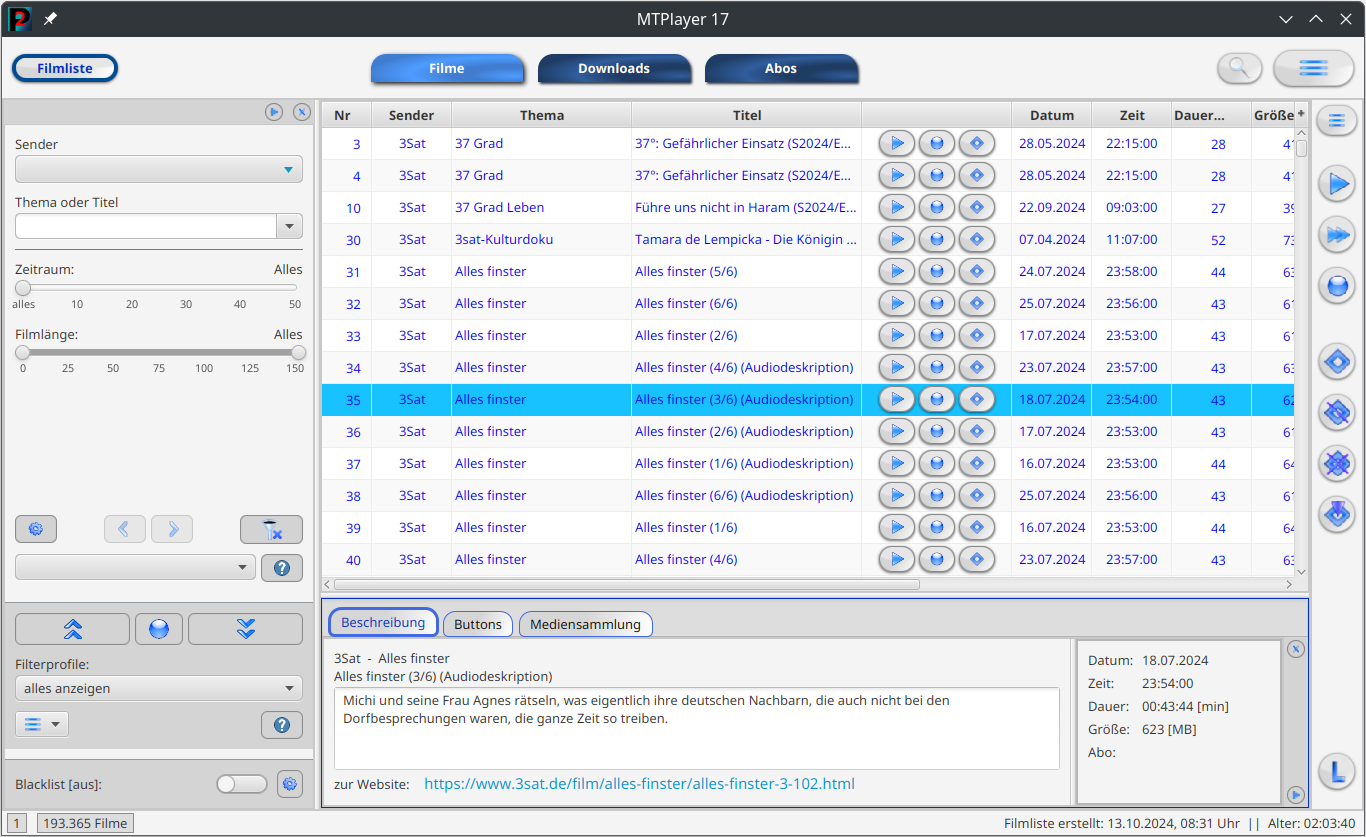The width and height of the screenshot is (1366, 837).
Task: Go to next filter with right arrow
Action: tap(172, 529)
